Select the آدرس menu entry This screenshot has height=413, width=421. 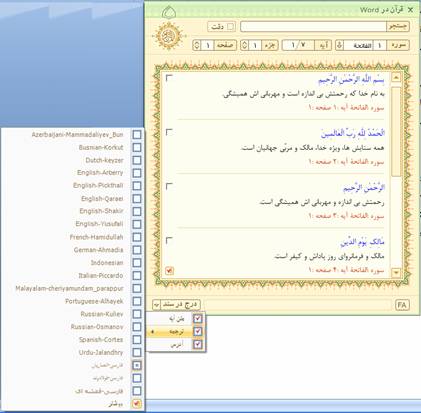pyautogui.click(x=177, y=345)
